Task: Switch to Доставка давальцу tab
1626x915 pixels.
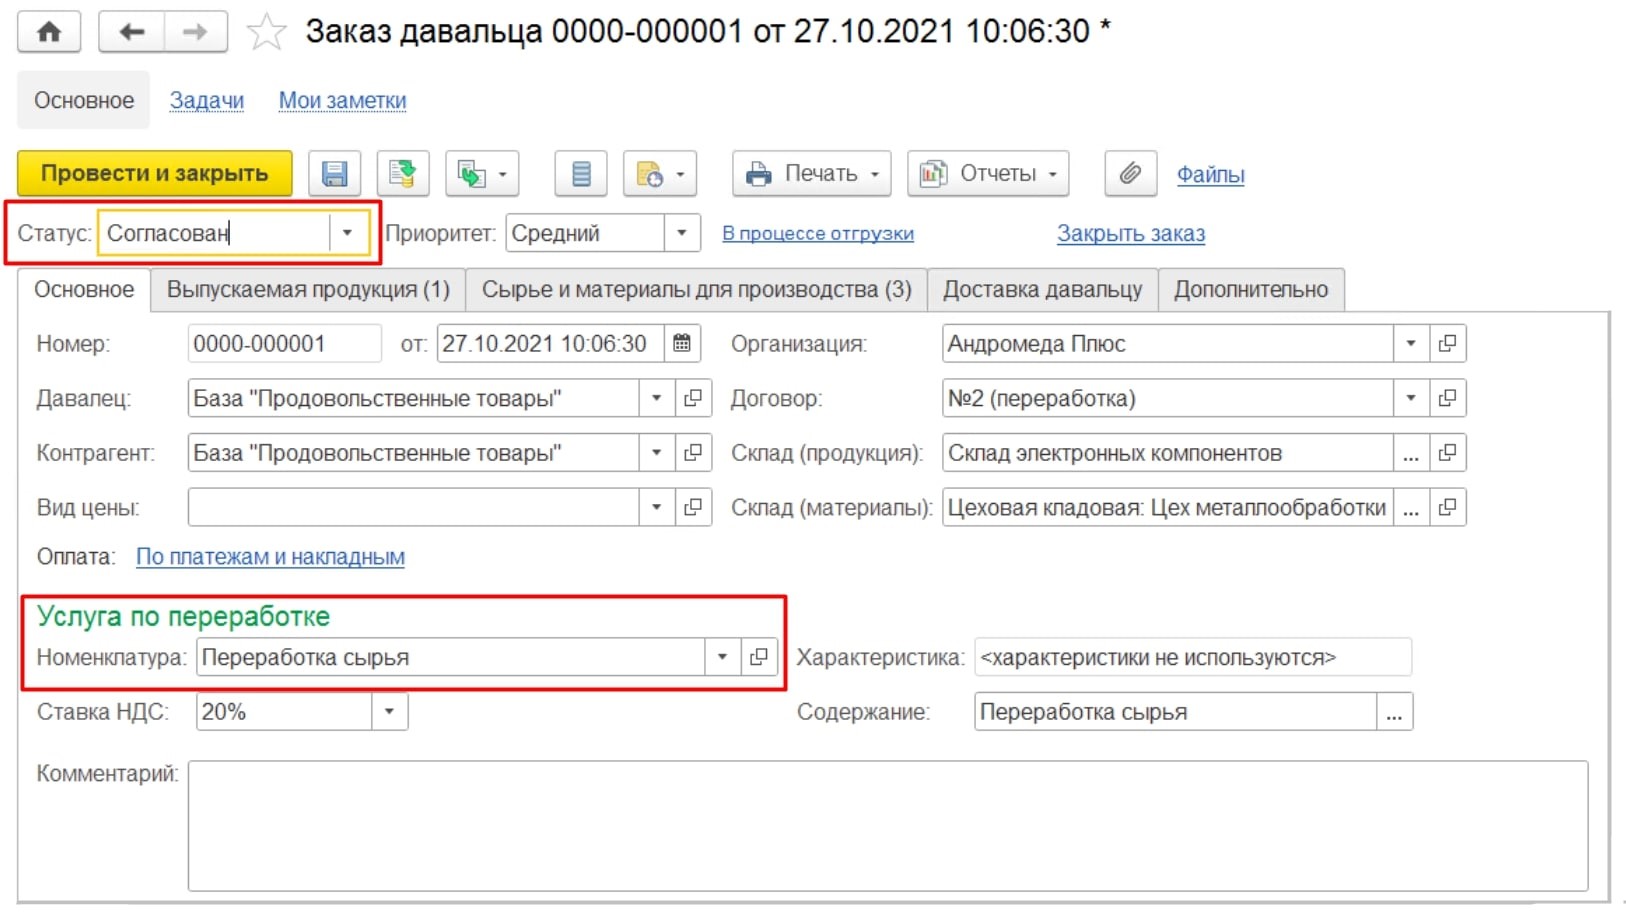Action: (1042, 290)
